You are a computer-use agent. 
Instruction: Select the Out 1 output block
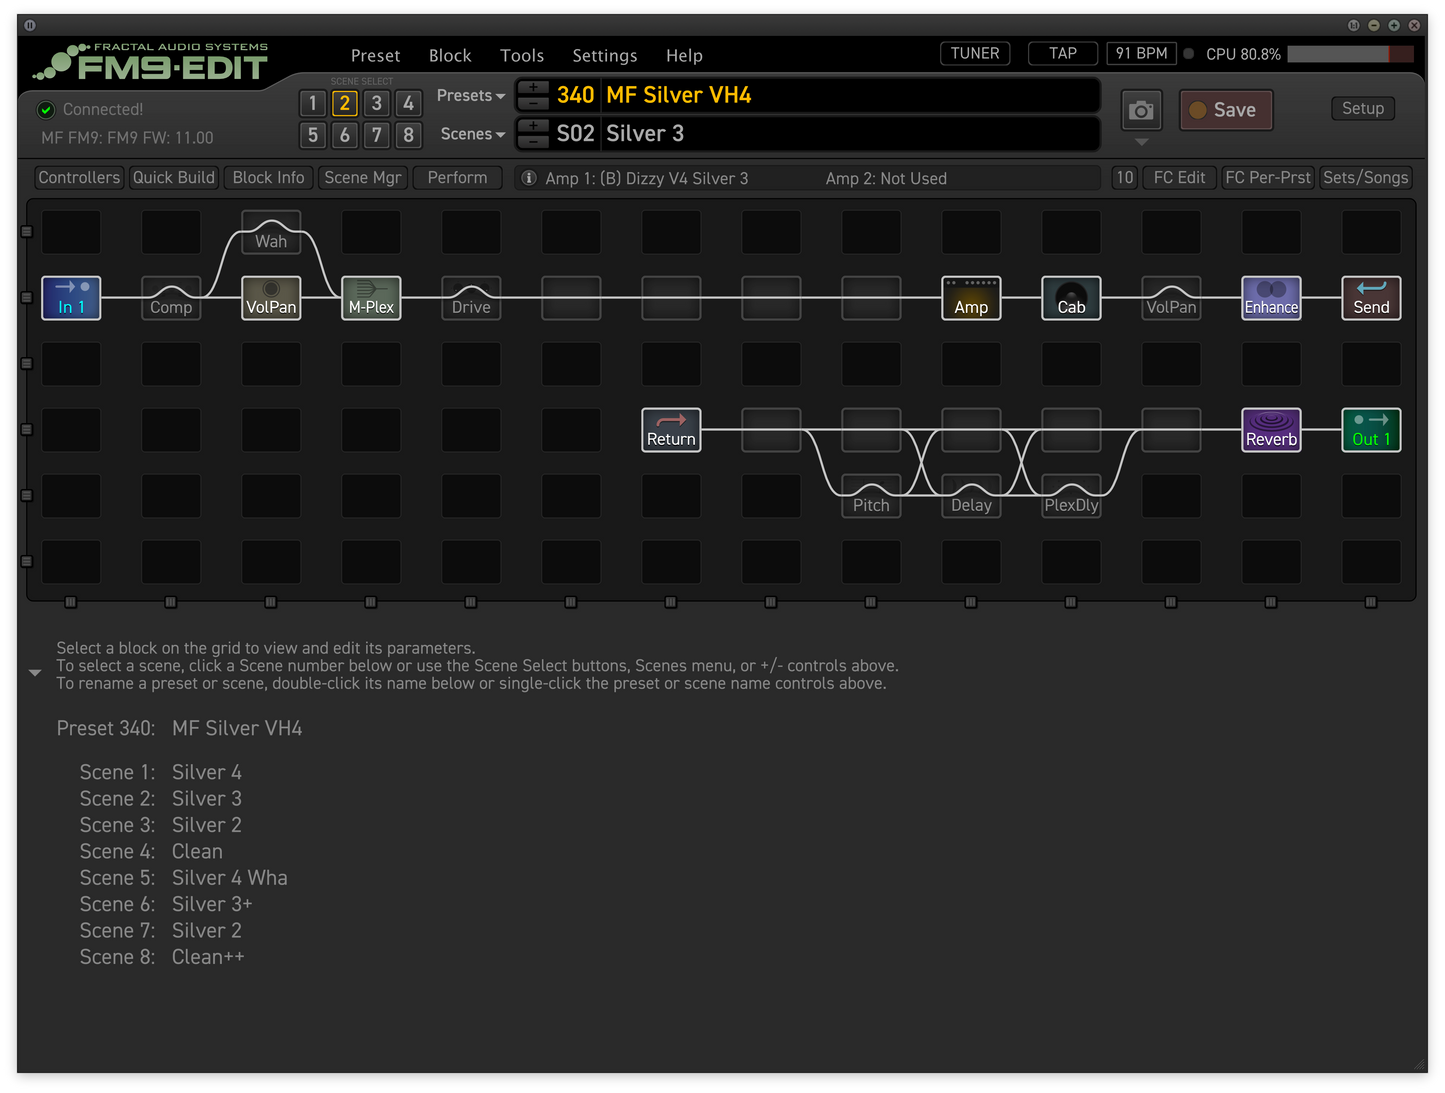1371,430
